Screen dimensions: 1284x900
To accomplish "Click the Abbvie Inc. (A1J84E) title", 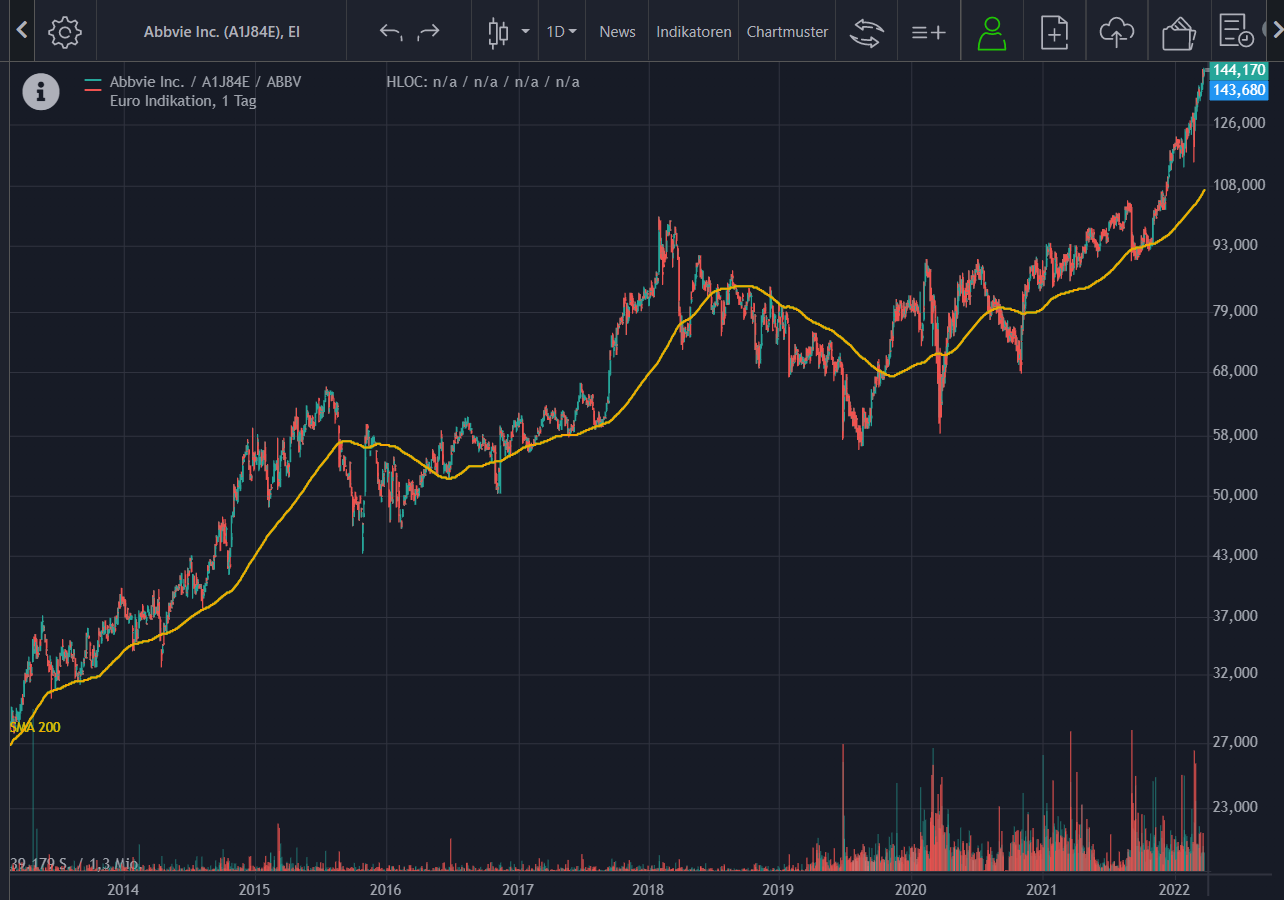I will (x=222, y=32).
